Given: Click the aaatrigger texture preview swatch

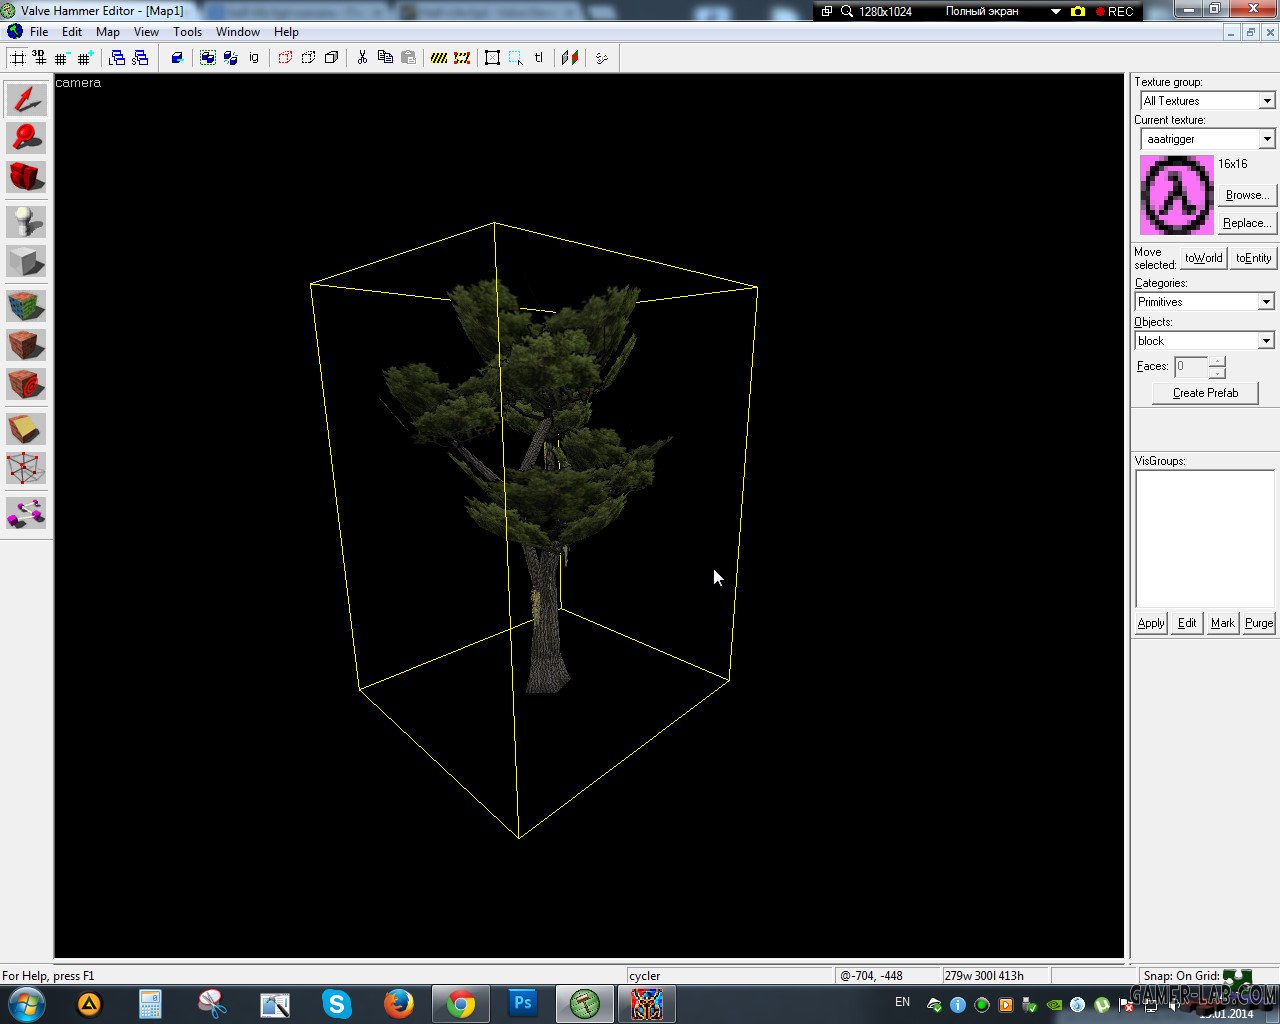Looking at the screenshot, I should 1177,195.
